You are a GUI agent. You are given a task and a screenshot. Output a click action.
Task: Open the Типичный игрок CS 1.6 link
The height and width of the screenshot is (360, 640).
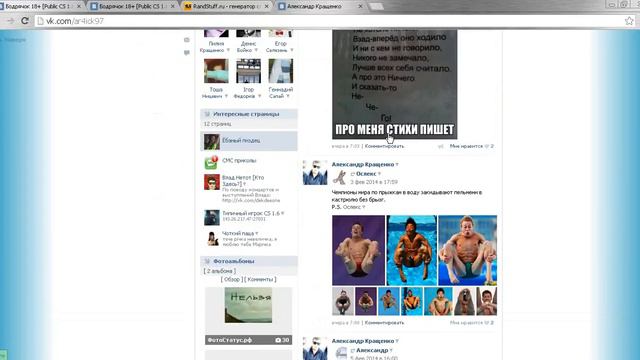point(251,213)
